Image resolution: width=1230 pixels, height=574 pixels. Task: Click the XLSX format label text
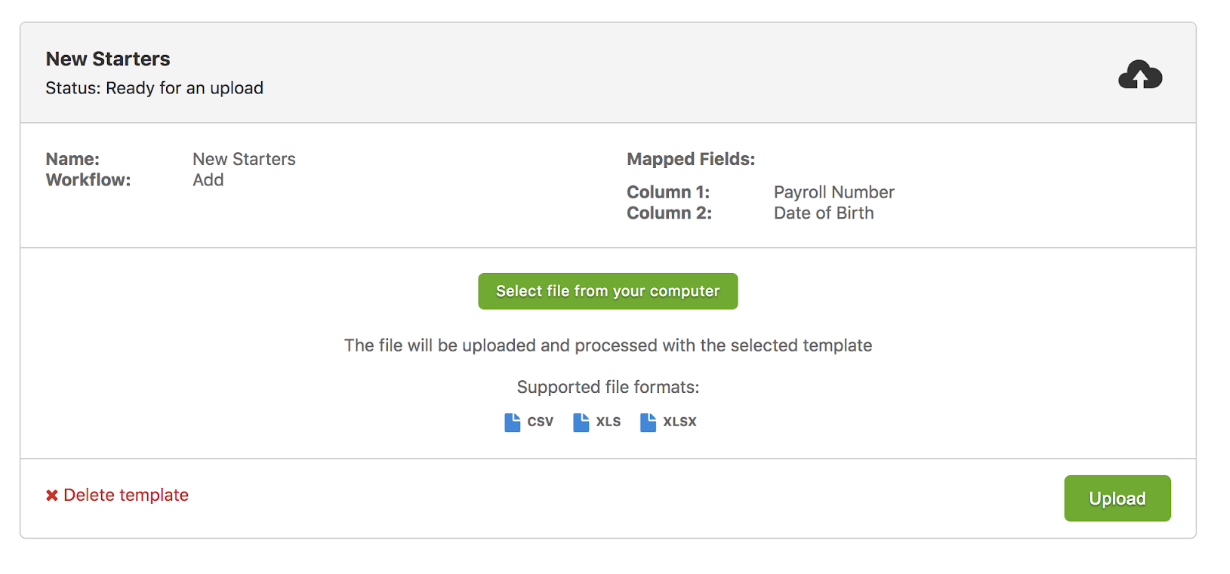680,422
